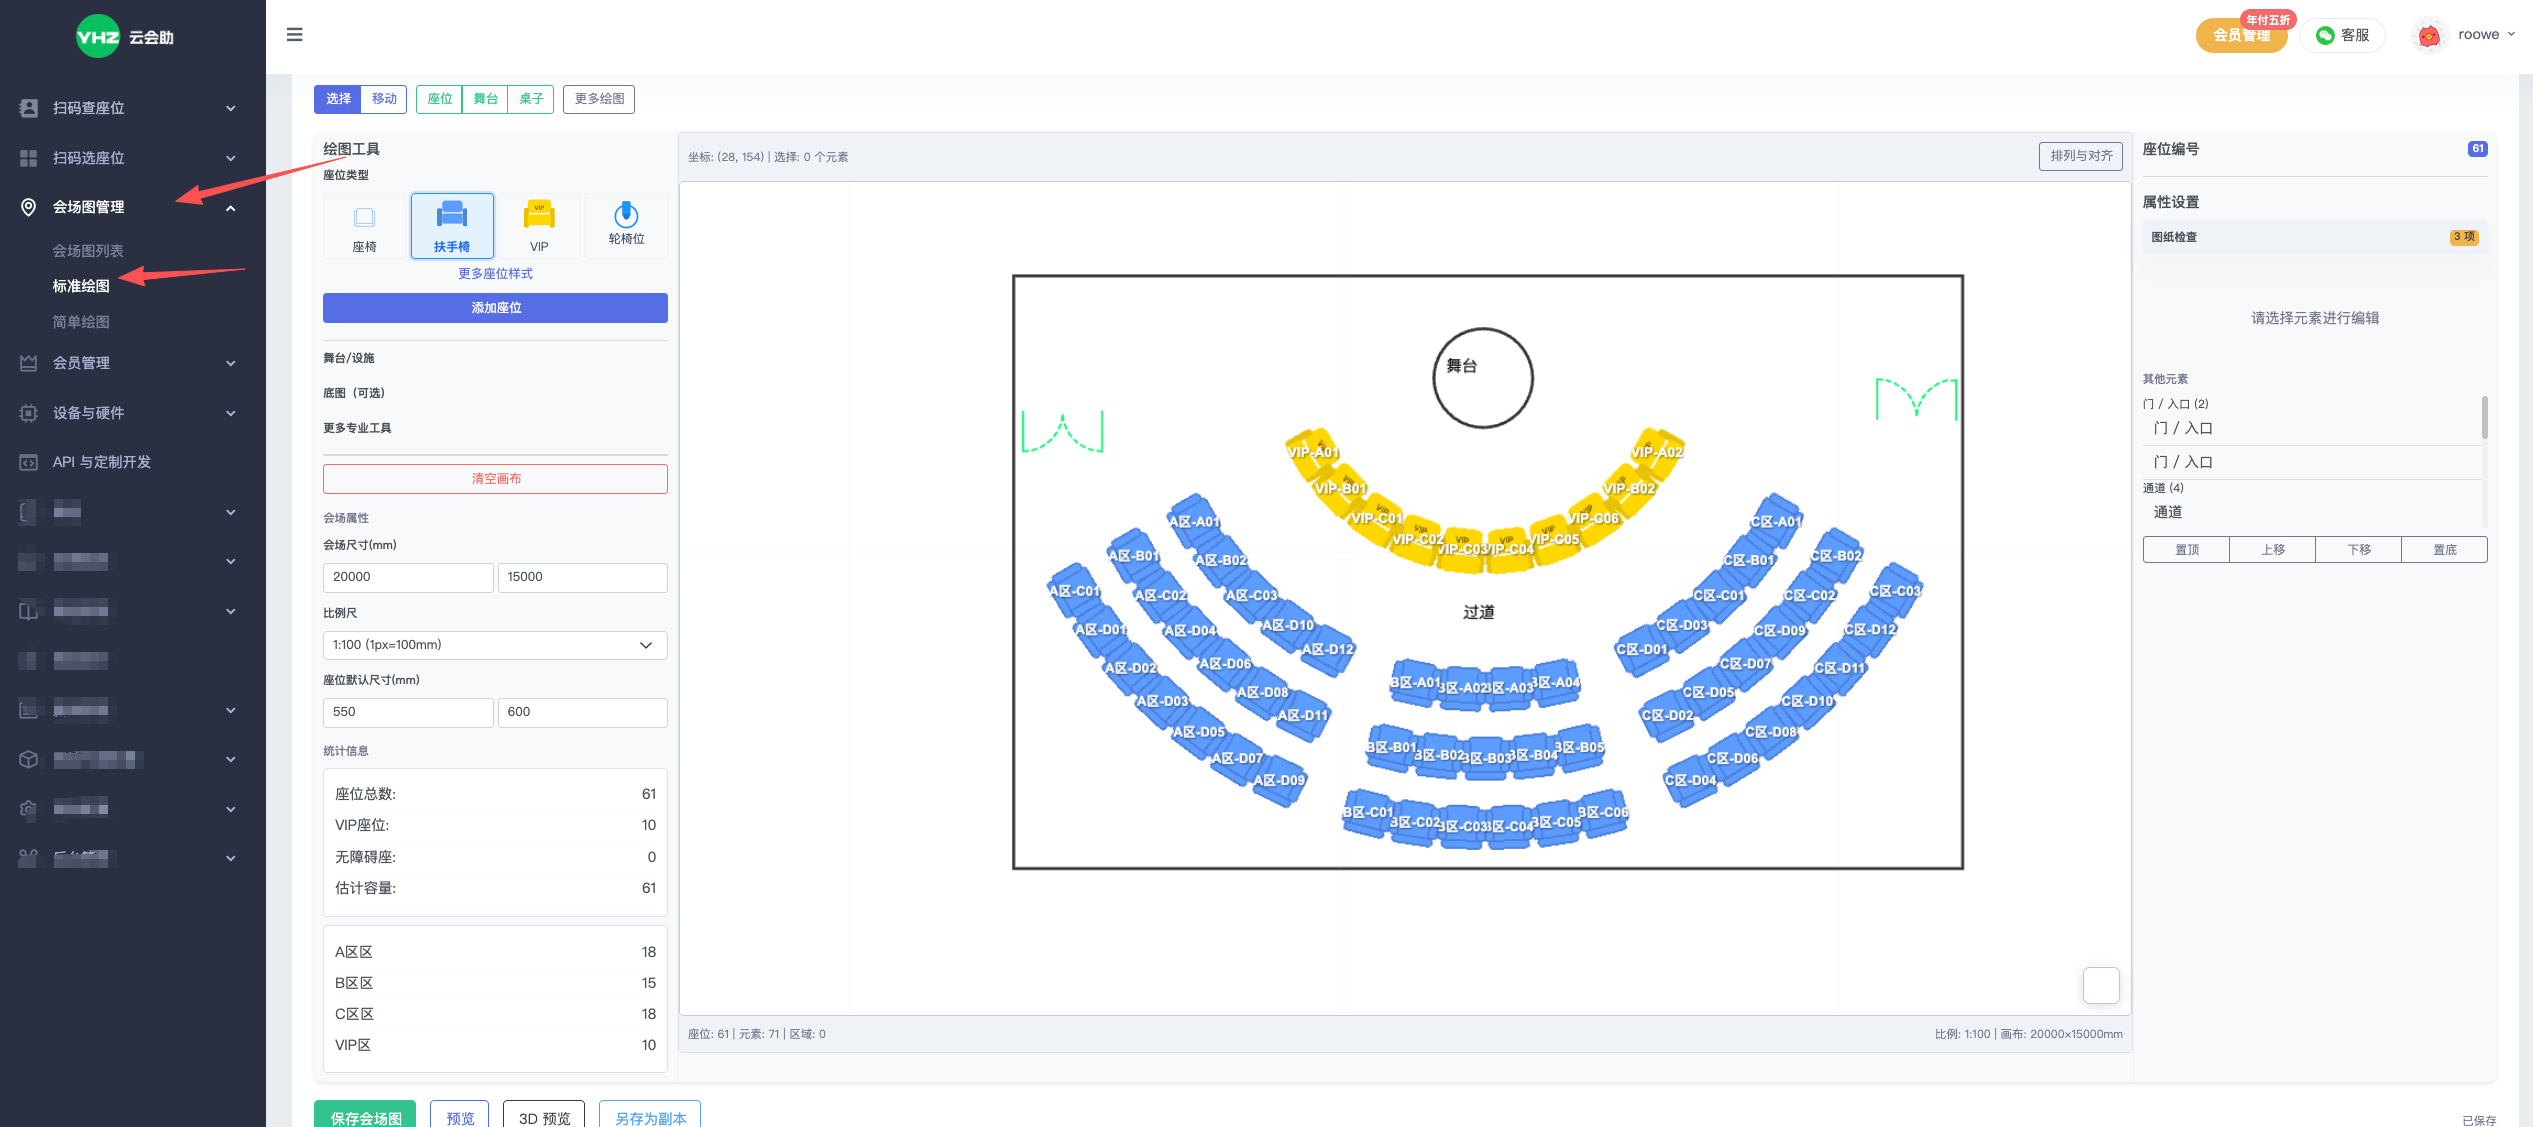This screenshot has height=1127, width=2533.
Task: Click the 其他元素 list scrollbar
Action: (2484, 418)
